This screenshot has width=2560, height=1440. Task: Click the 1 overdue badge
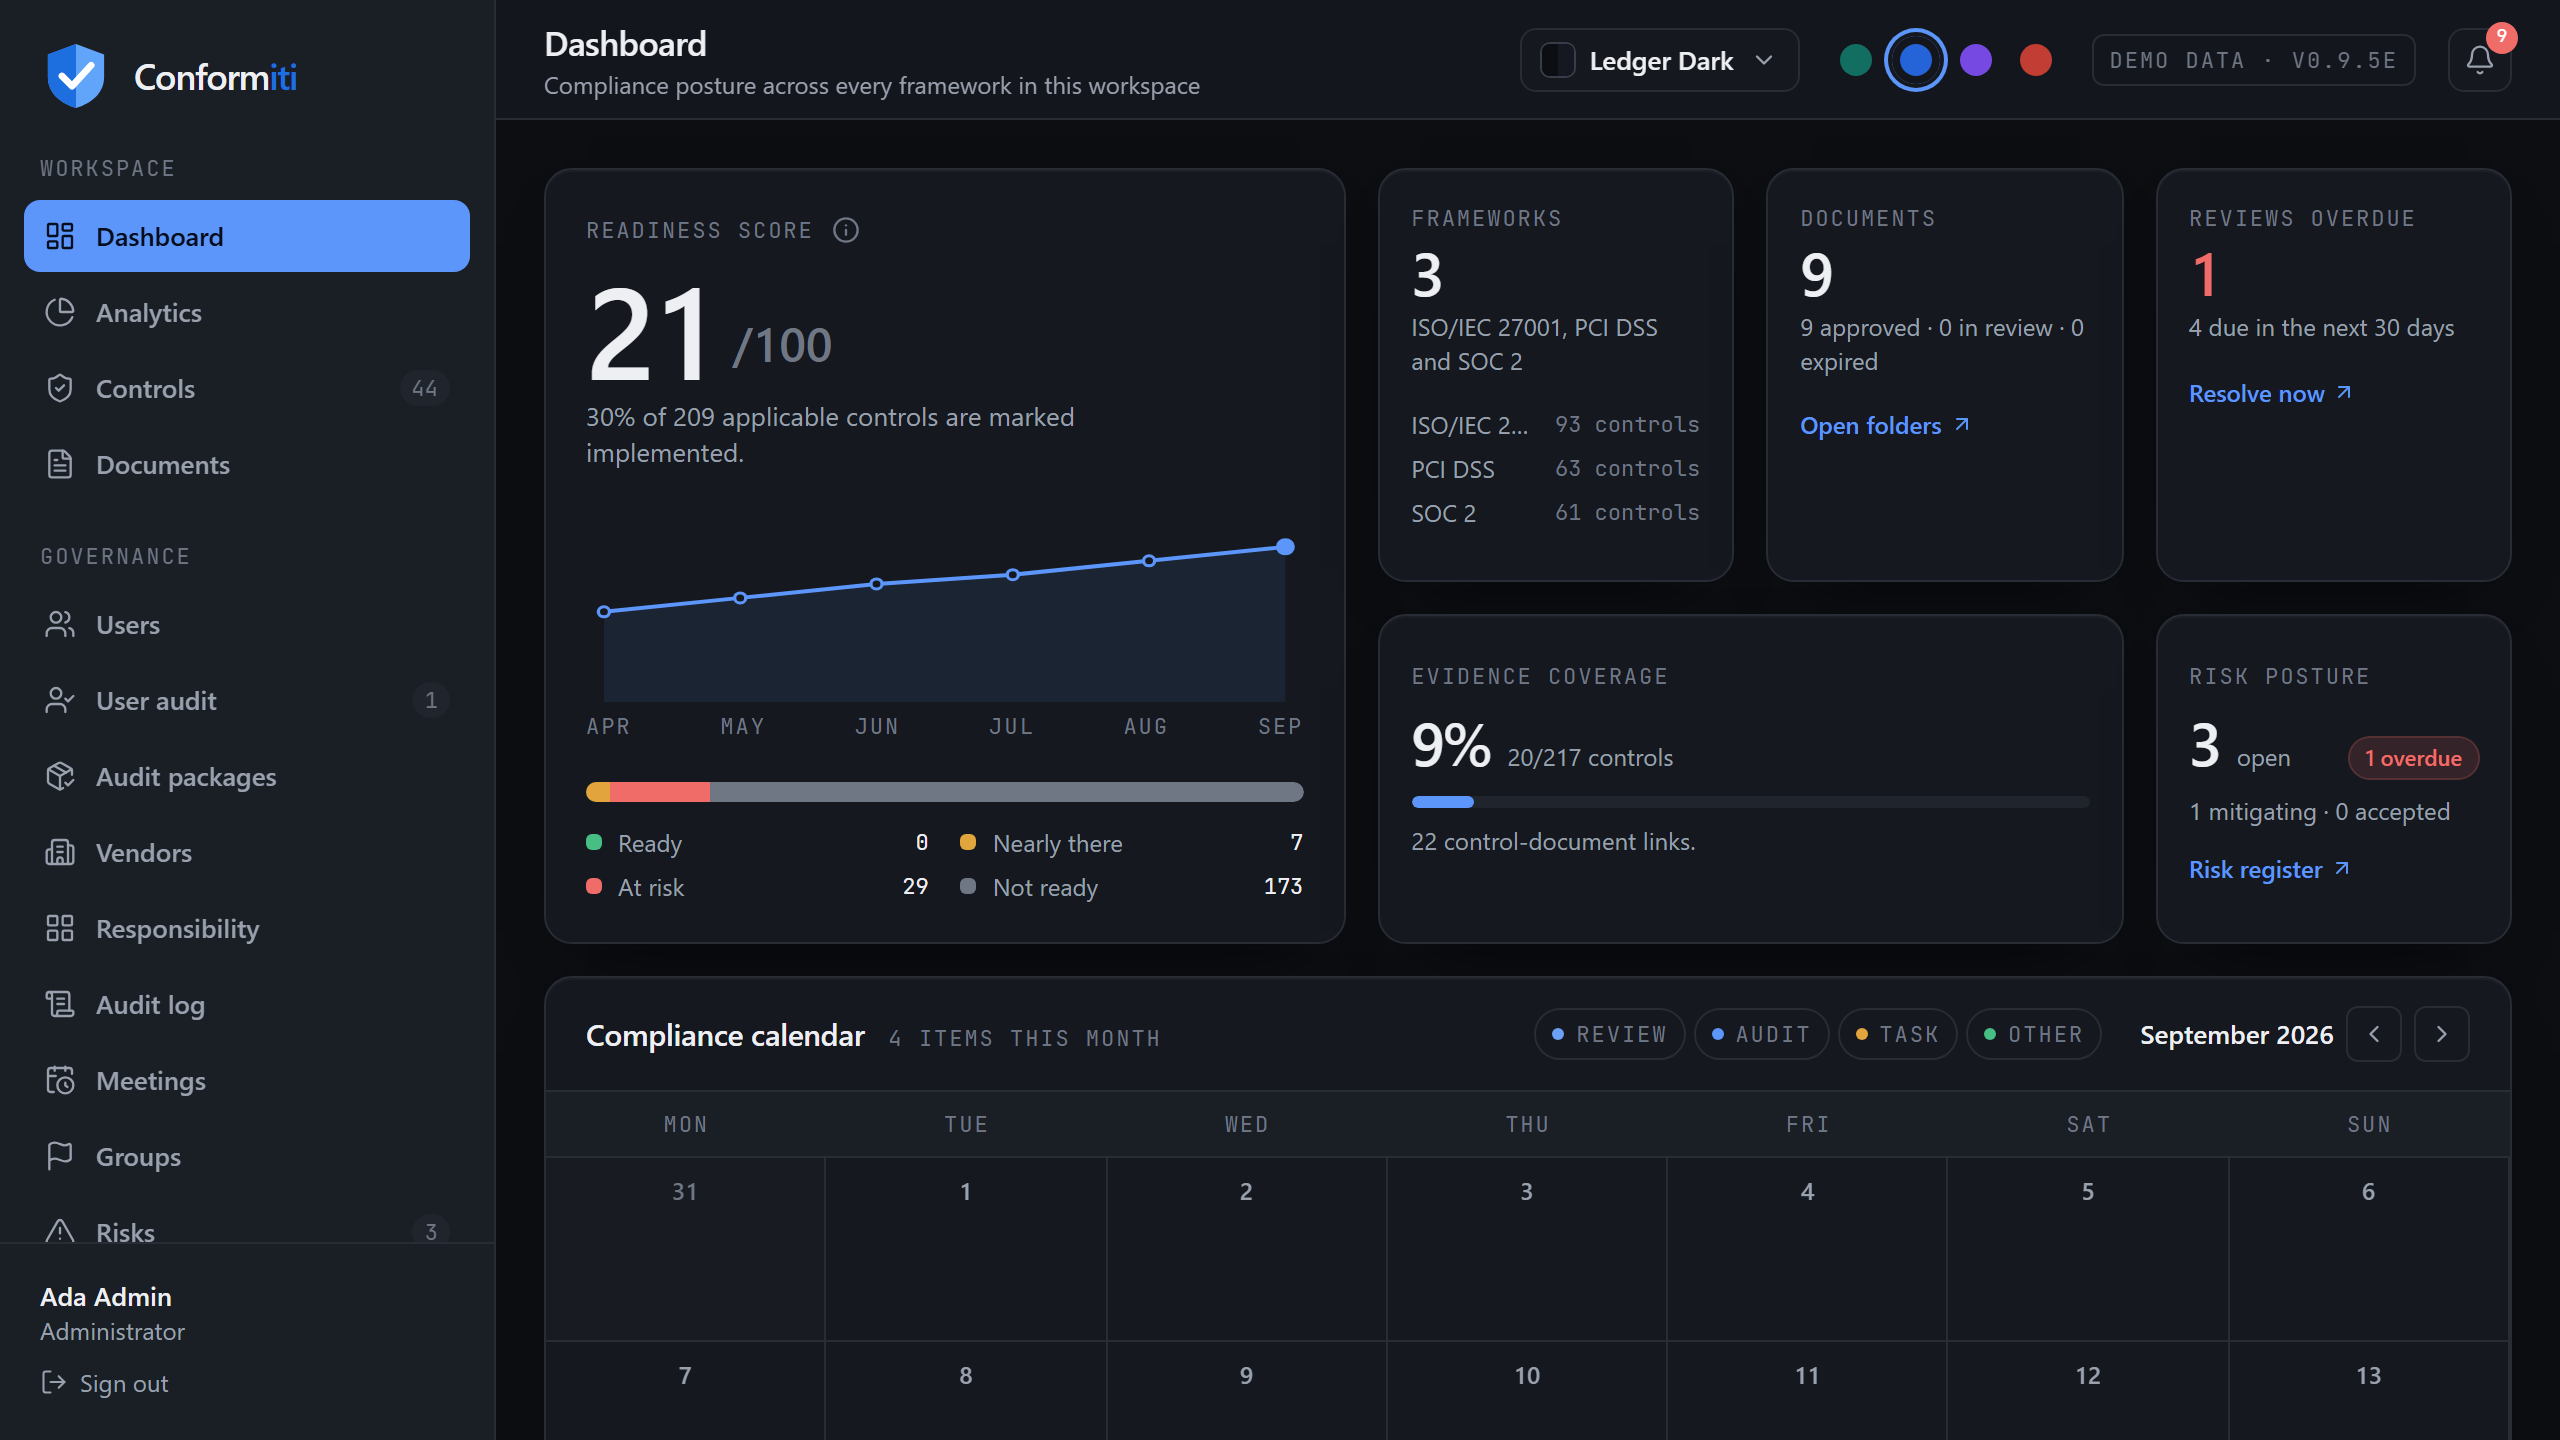(2413, 757)
